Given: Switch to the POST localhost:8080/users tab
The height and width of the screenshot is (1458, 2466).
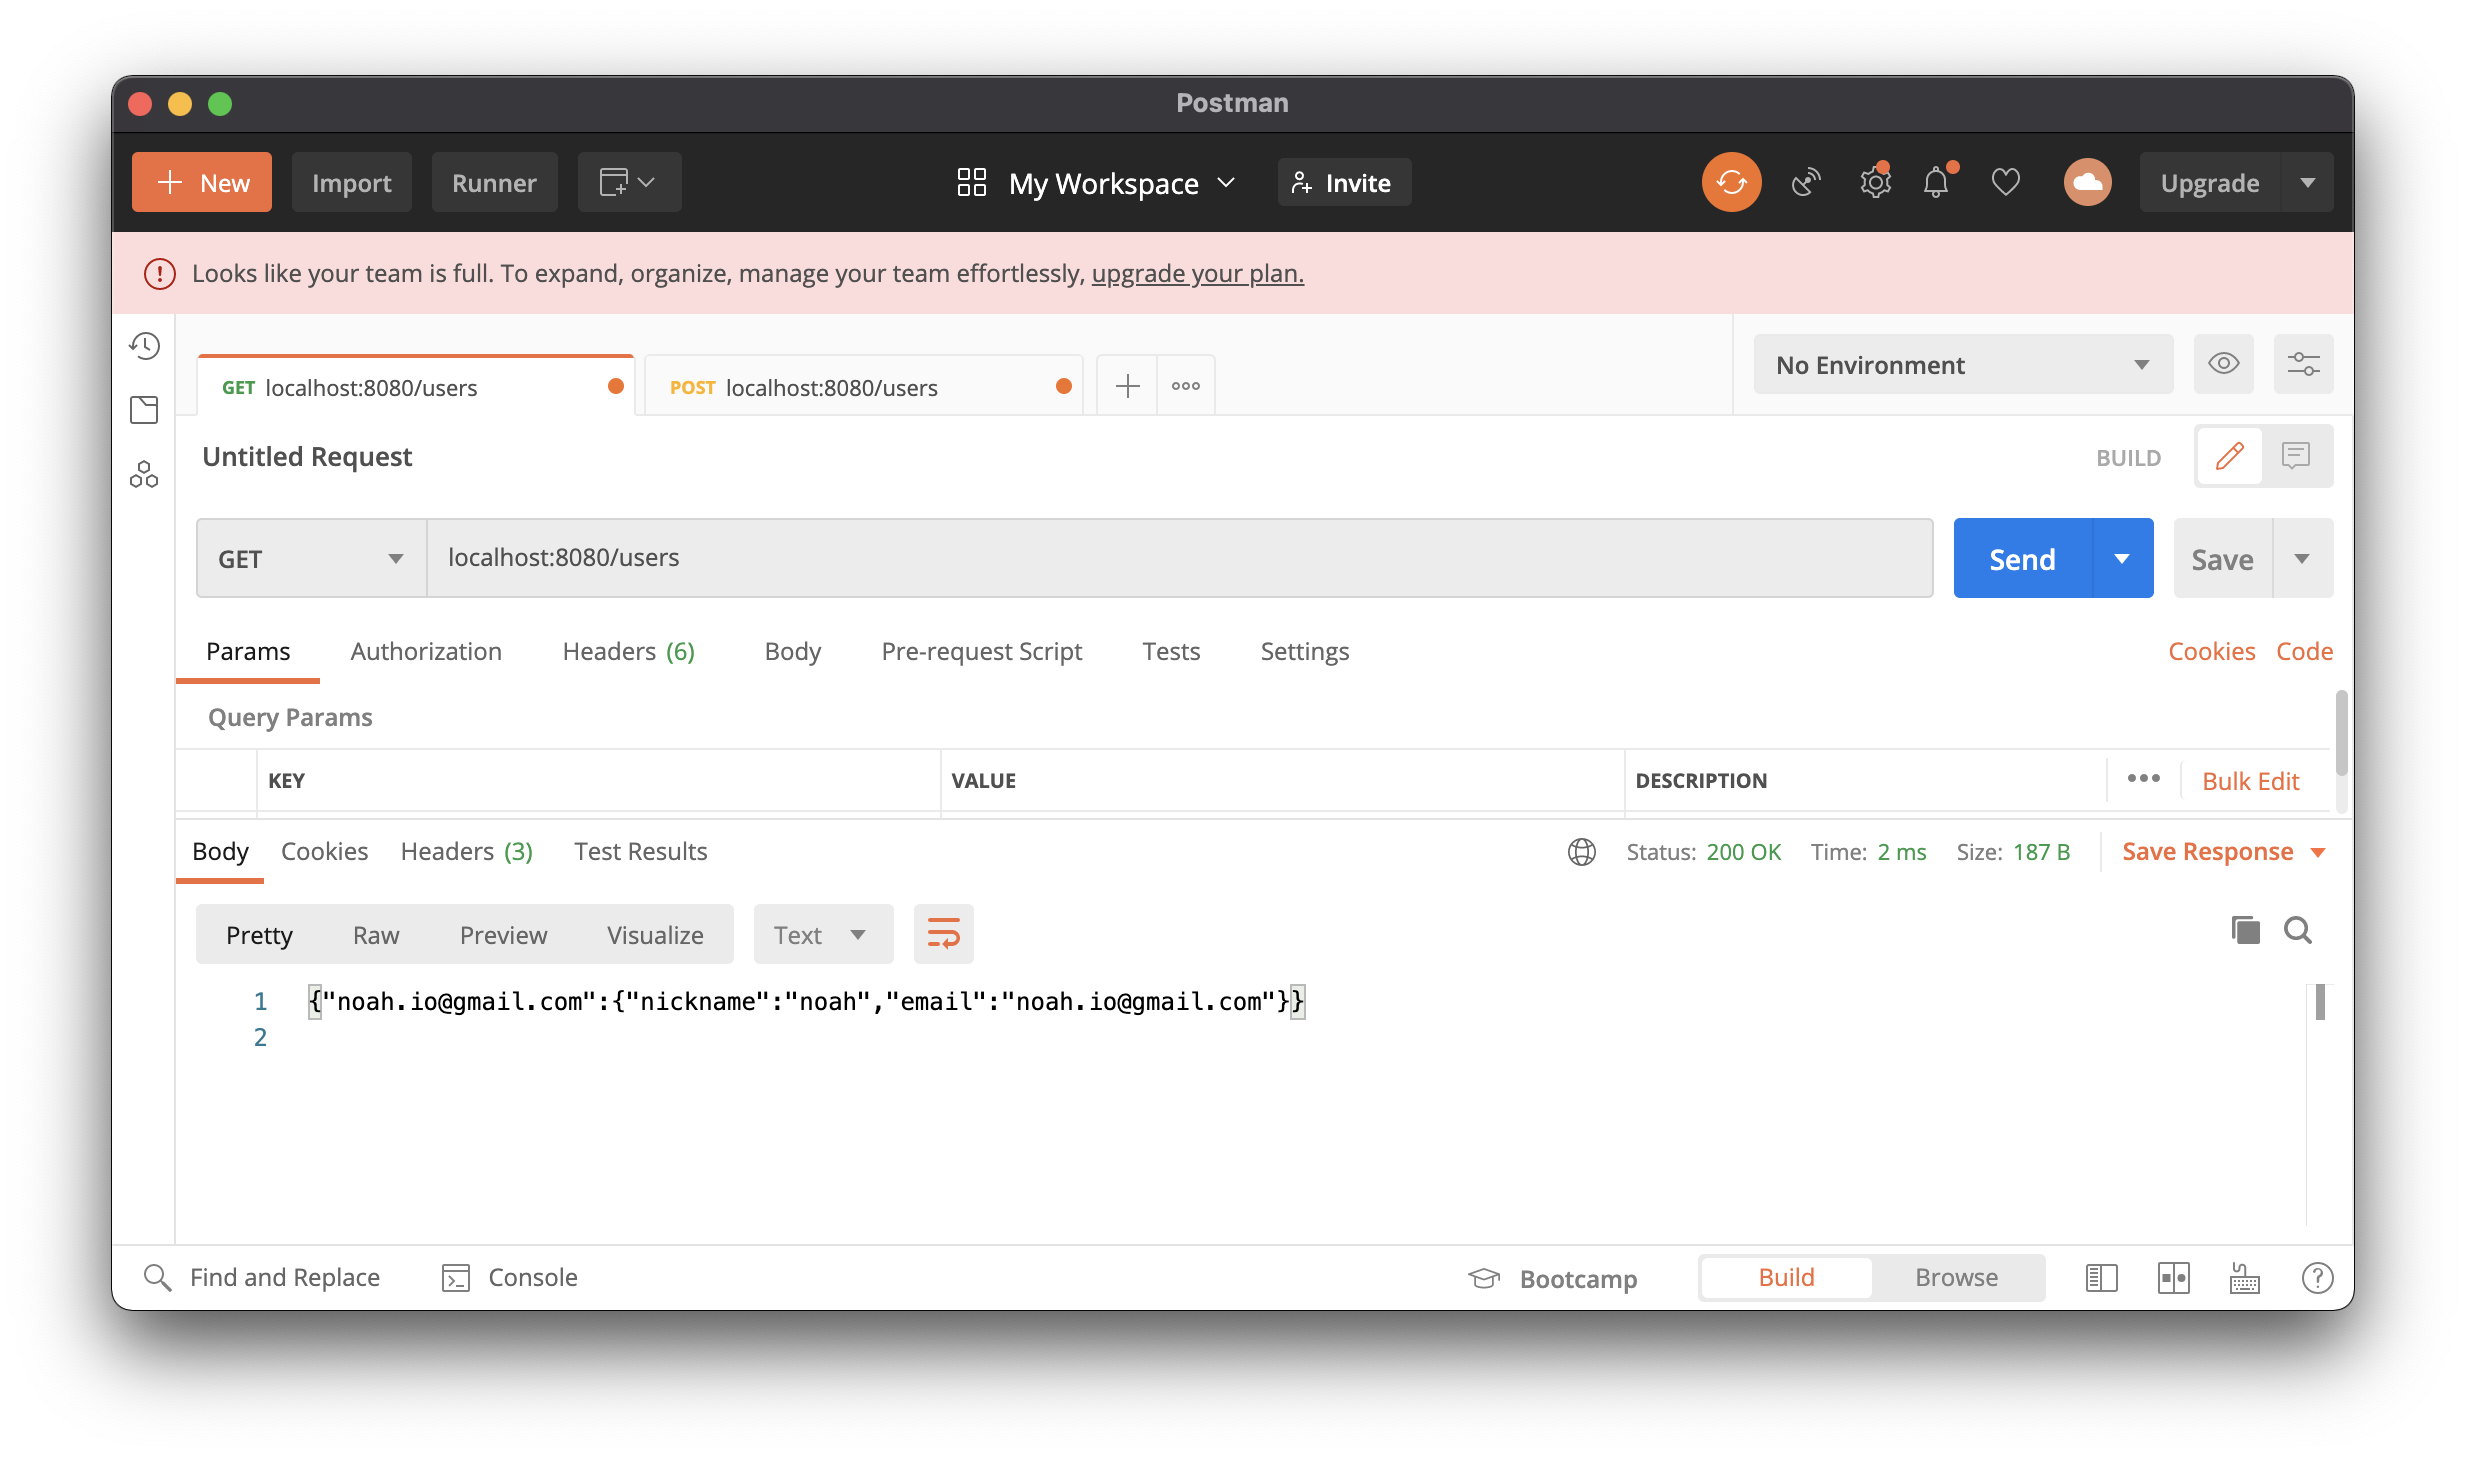Looking at the screenshot, I should (x=864, y=387).
